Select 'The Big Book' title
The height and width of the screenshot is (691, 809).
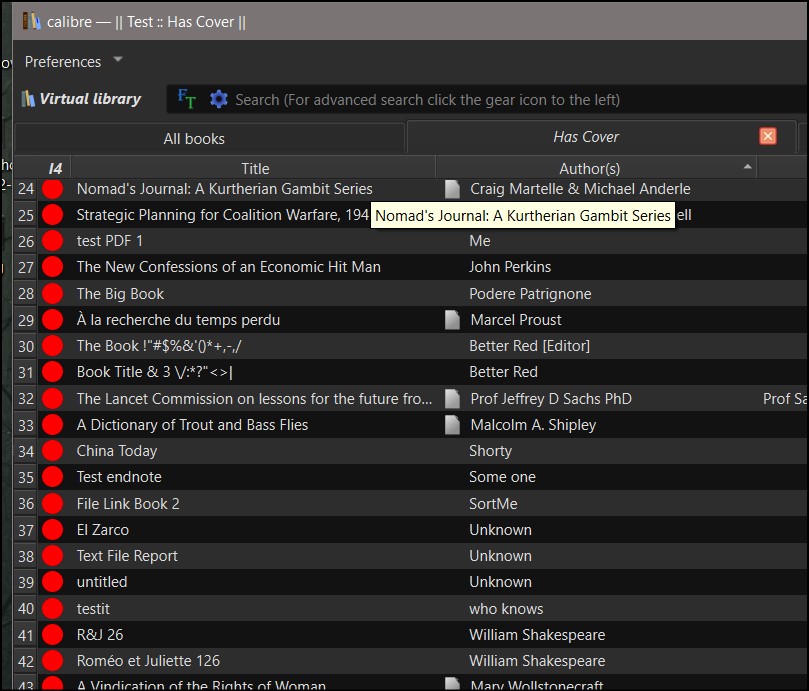120,293
